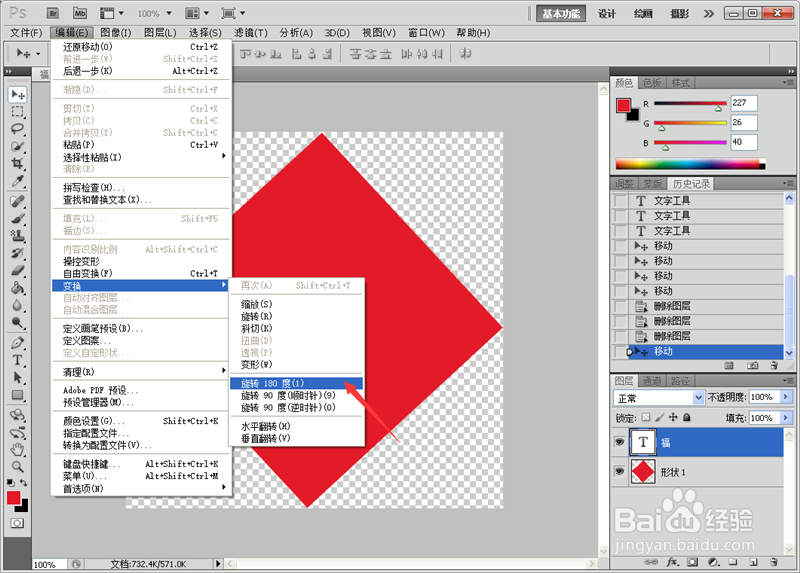800x573 pixels.
Task: Select the History Brush tool
Action: pos(18,254)
